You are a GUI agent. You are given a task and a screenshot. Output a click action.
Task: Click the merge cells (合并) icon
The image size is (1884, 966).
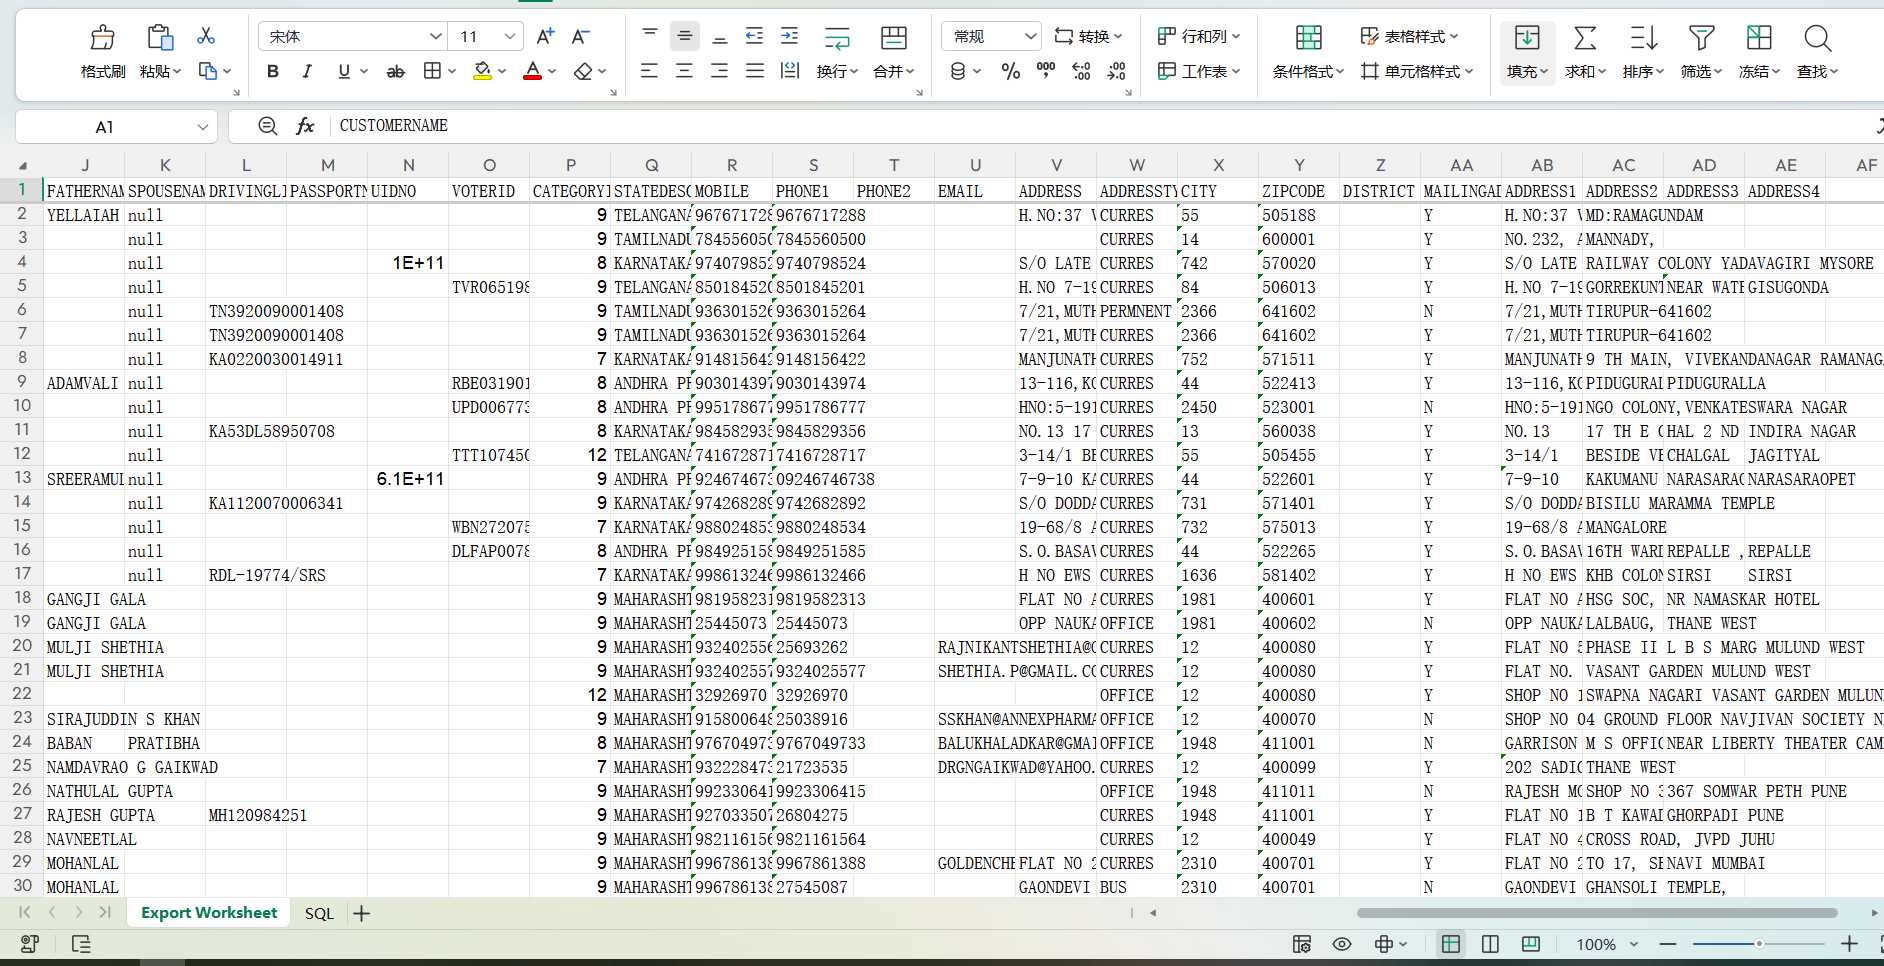[x=893, y=38]
